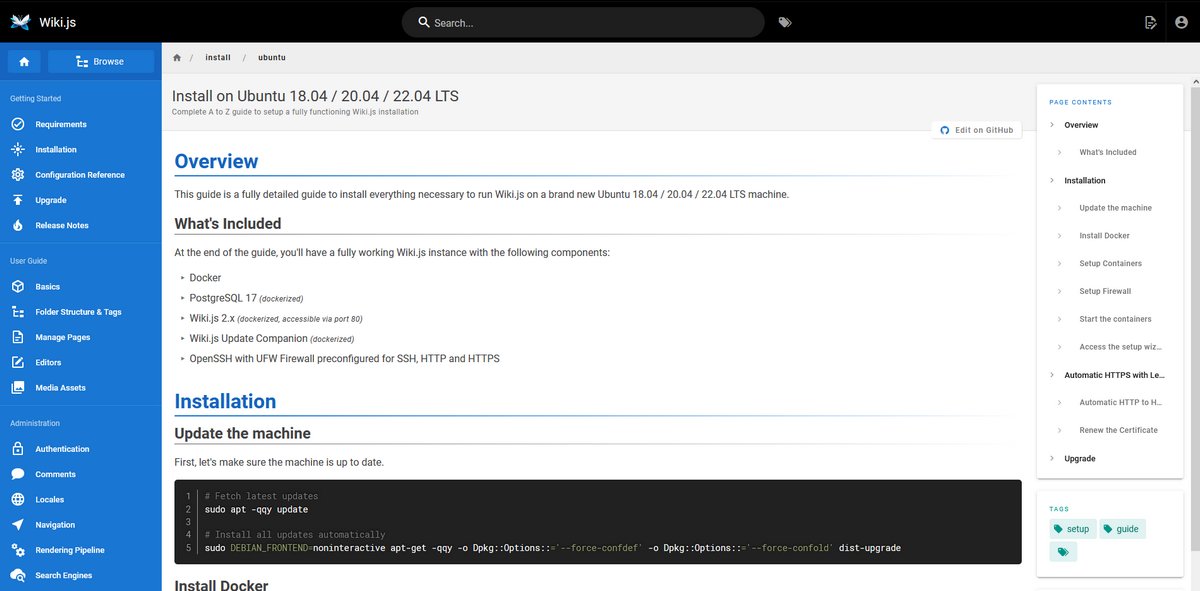The image size is (1200, 591).
Task: Jump to Start the containers section
Action: click(x=1115, y=319)
